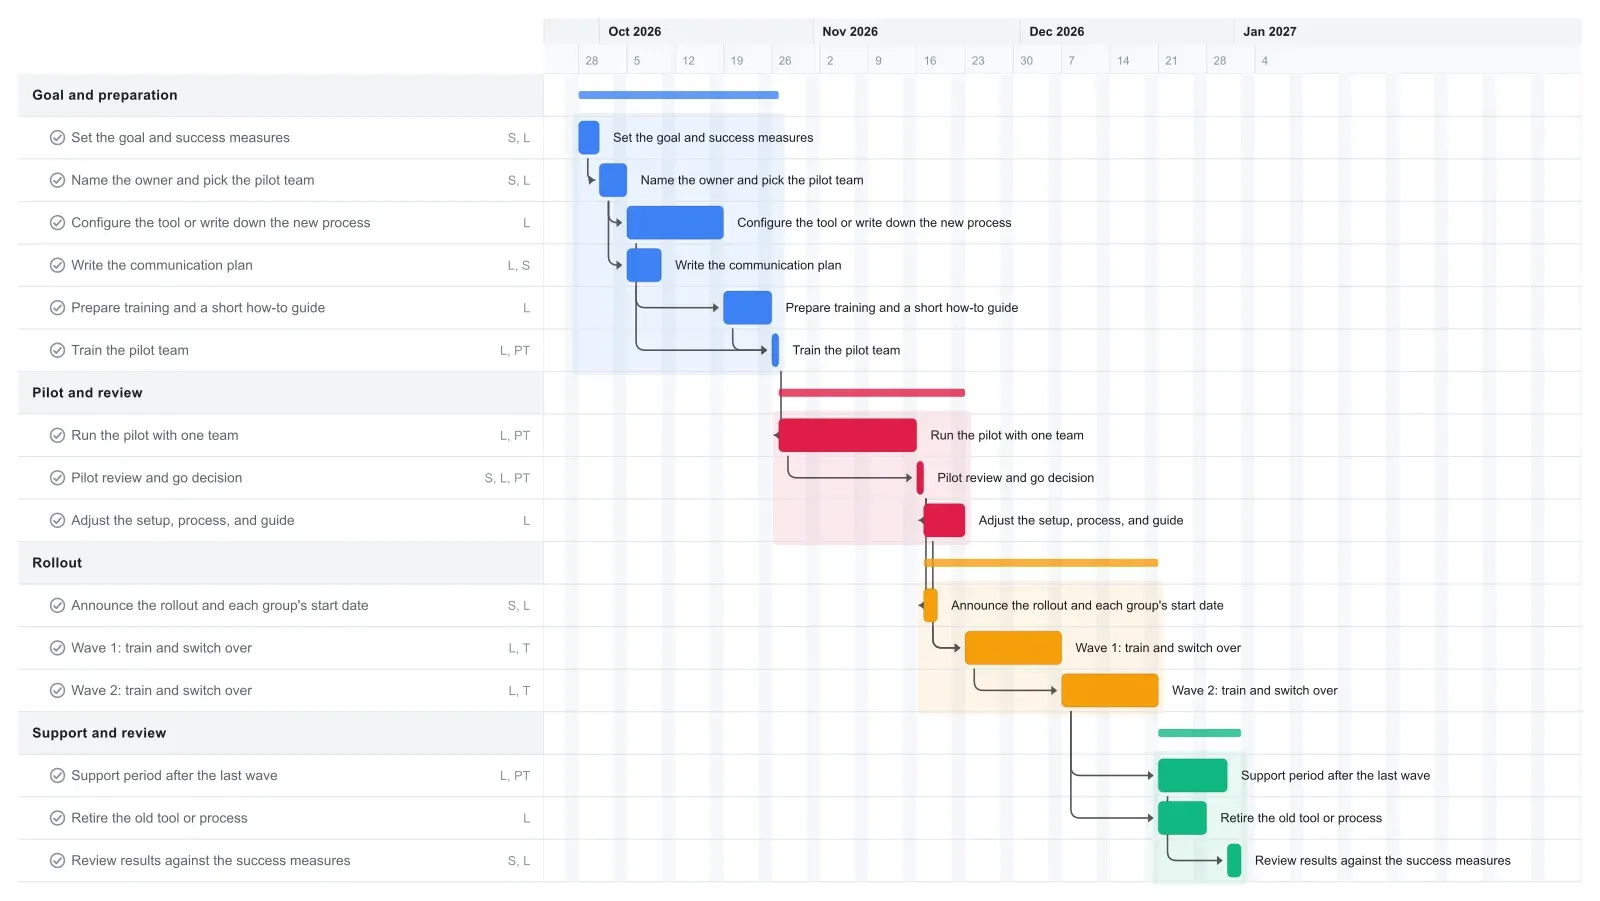The width and height of the screenshot is (1600, 901).
Task: Open task 'Support period after the last wave' in list
Action: pos(174,776)
